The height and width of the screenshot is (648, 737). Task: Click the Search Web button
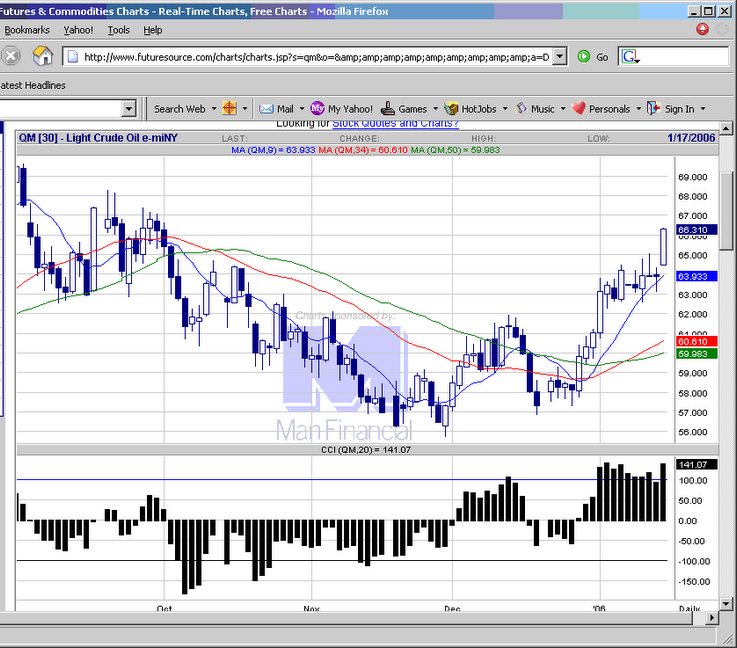click(x=180, y=109)
